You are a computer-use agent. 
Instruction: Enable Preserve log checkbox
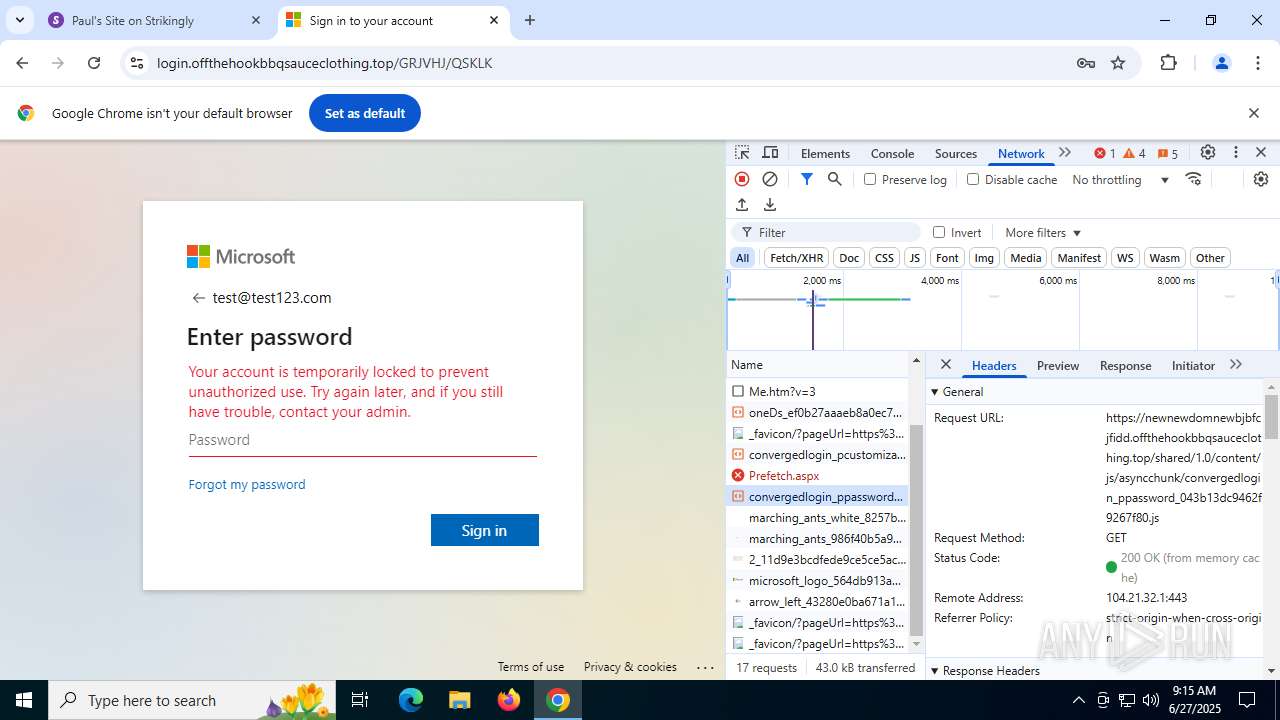pyautogui.click(x=870, y=179)
